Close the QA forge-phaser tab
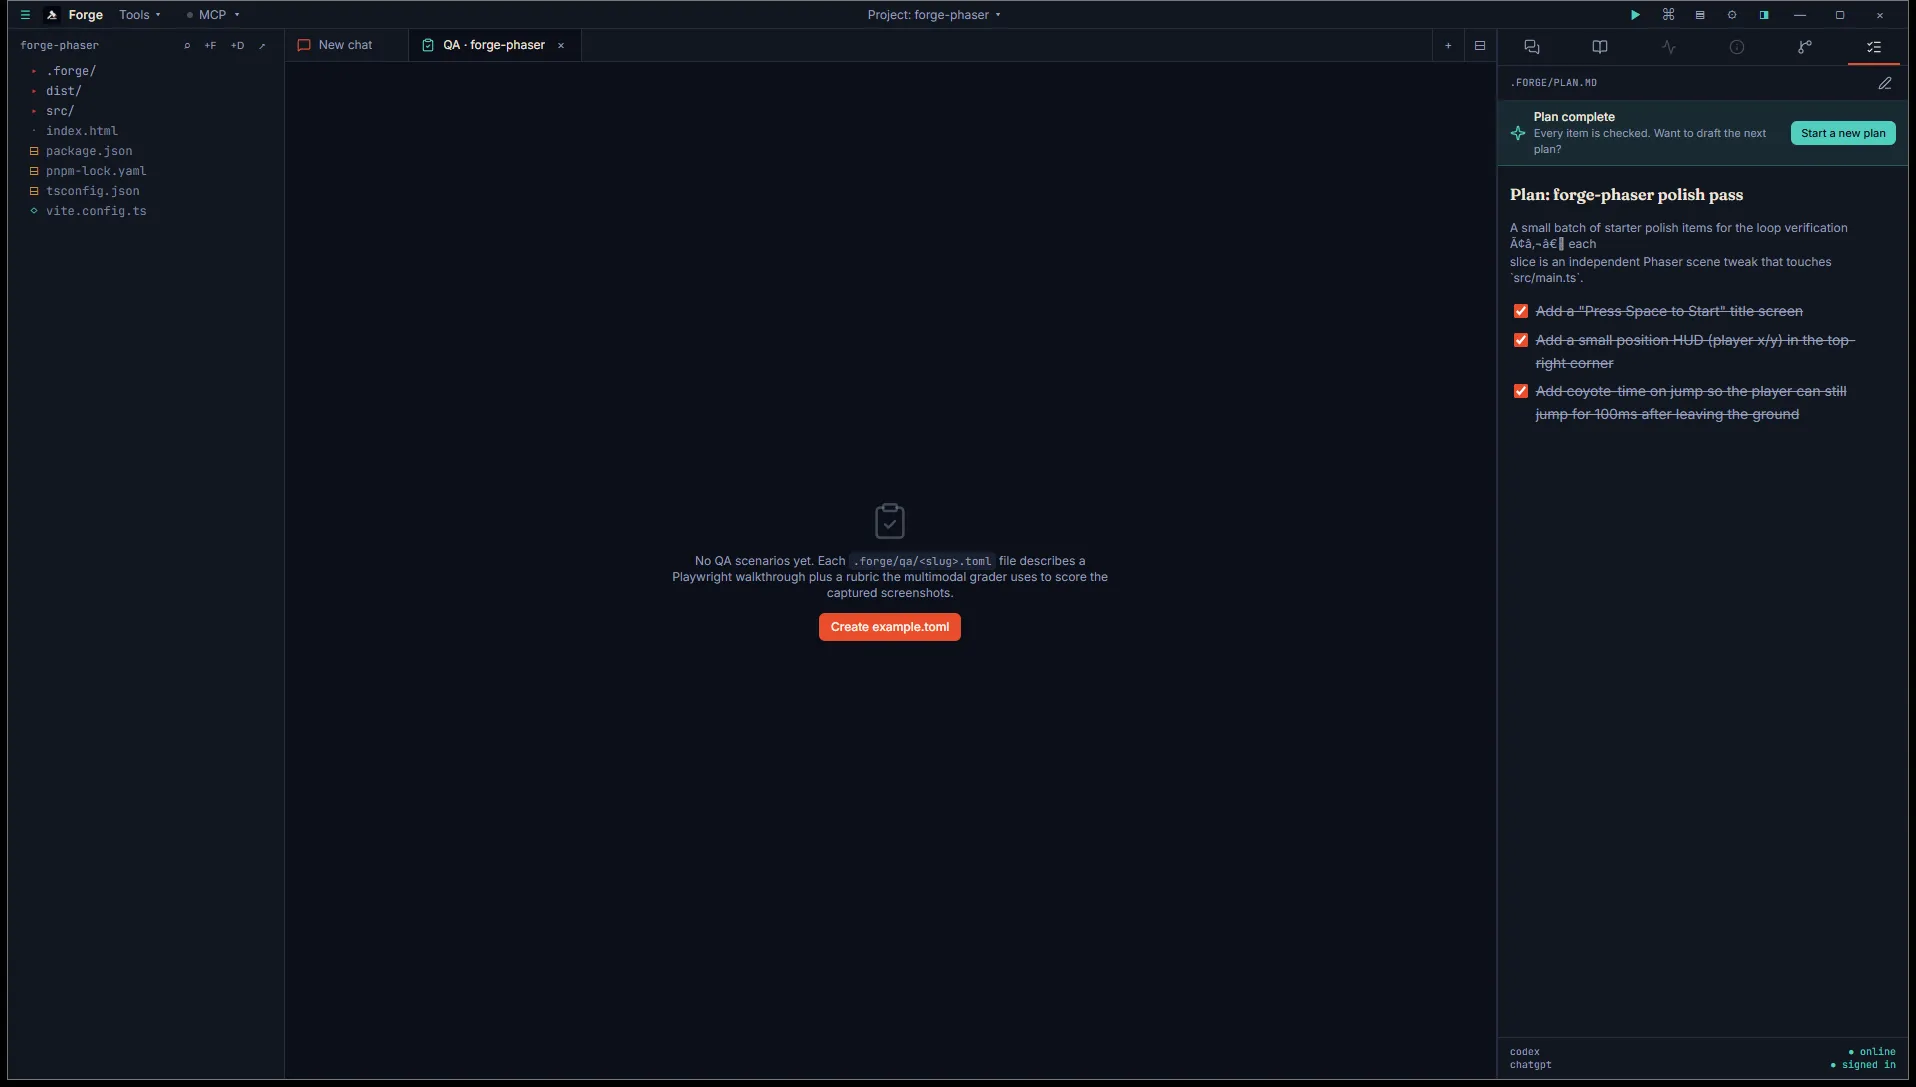The image size is (1916, 1087). tap(561, 45)
